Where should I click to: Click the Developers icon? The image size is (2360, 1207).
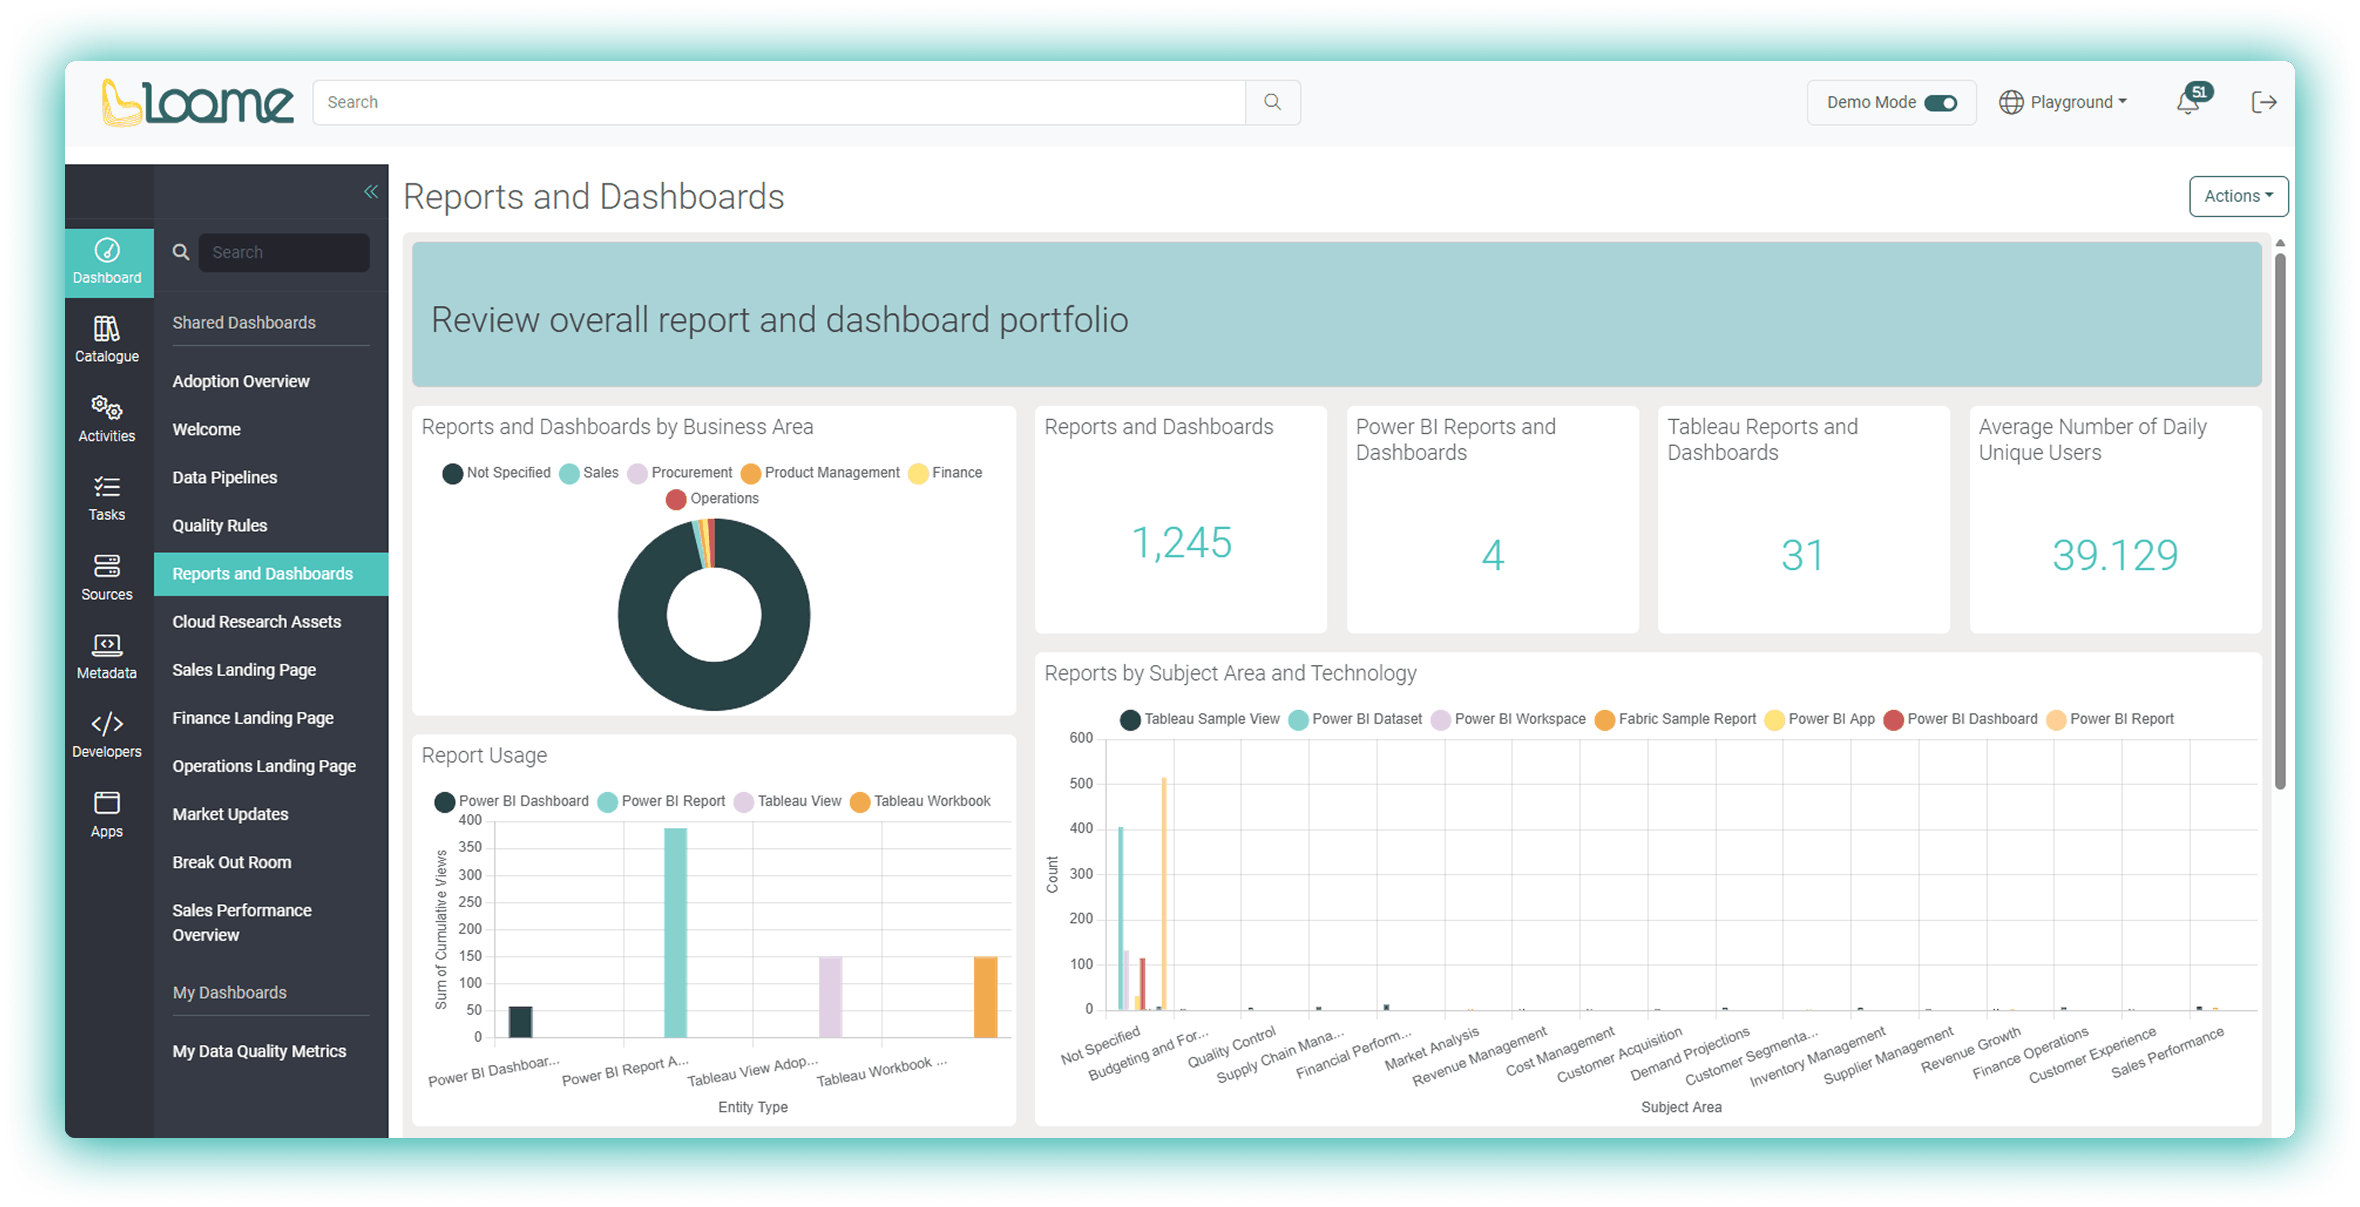click(x=107, y=735)
